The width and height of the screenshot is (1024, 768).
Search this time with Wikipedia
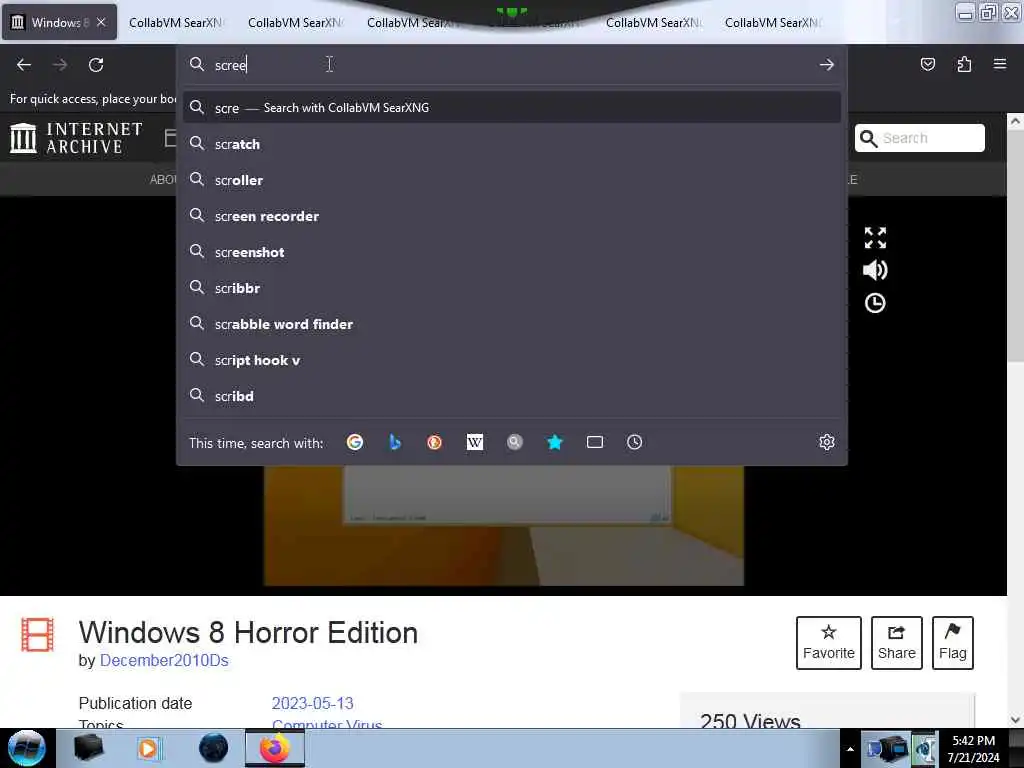click(475, 442)
